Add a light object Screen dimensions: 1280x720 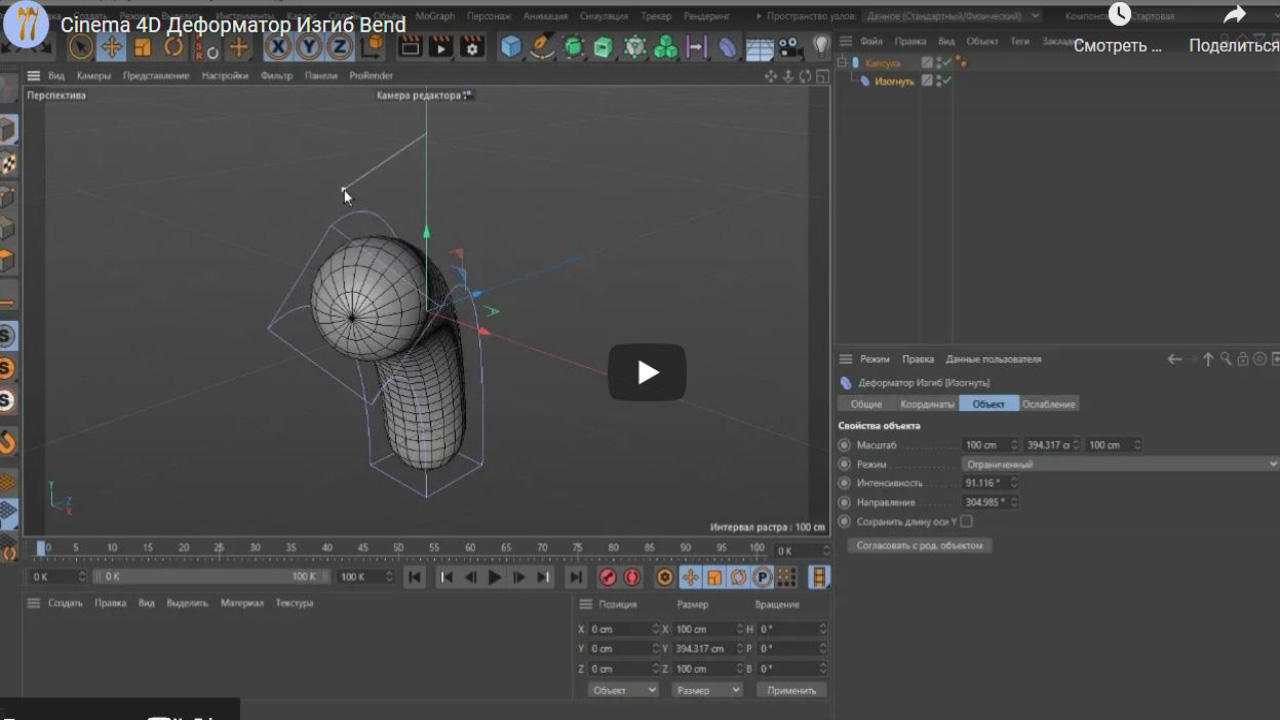(x=821, y=46)
